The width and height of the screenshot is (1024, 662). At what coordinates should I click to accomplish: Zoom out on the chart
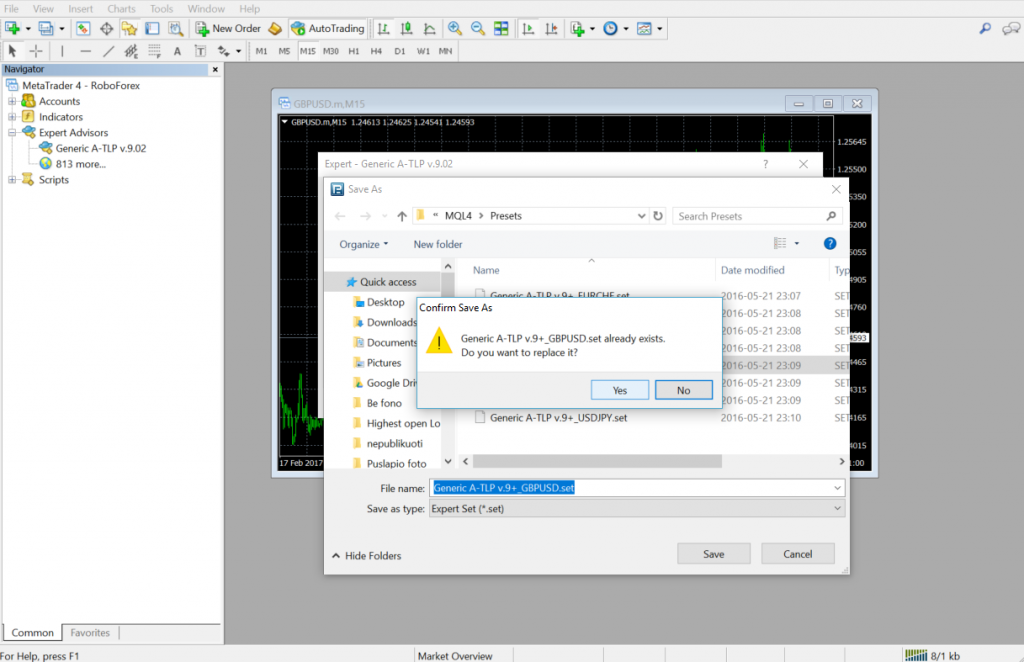pyautogui.click(x=478, y=28)
